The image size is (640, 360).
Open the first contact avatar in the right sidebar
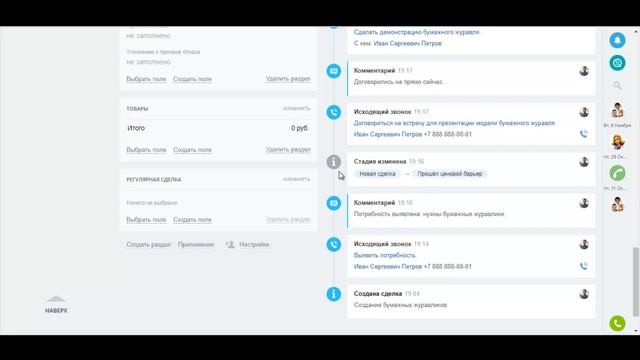[x=617, y=111]
